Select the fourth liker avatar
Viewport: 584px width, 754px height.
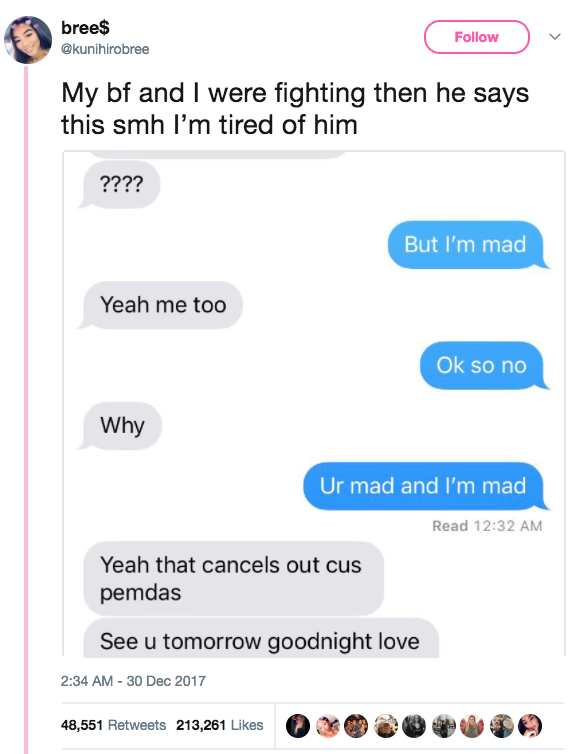(385, 726)
